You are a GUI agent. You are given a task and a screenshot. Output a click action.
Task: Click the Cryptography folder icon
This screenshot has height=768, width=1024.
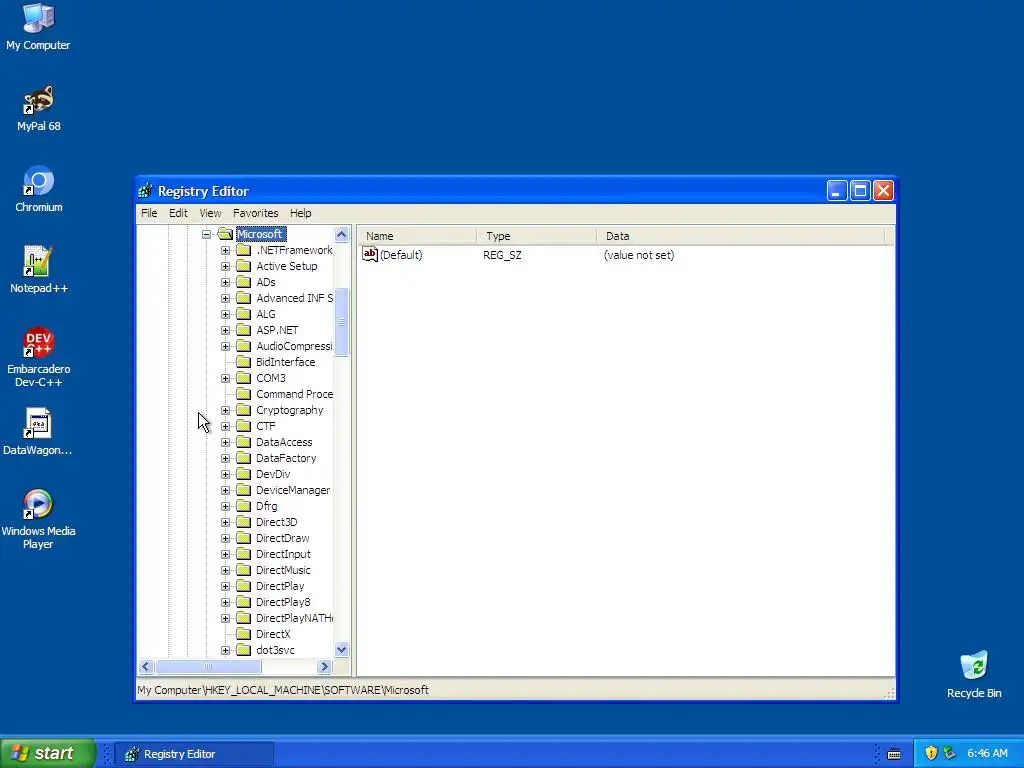tap(244, 410)
